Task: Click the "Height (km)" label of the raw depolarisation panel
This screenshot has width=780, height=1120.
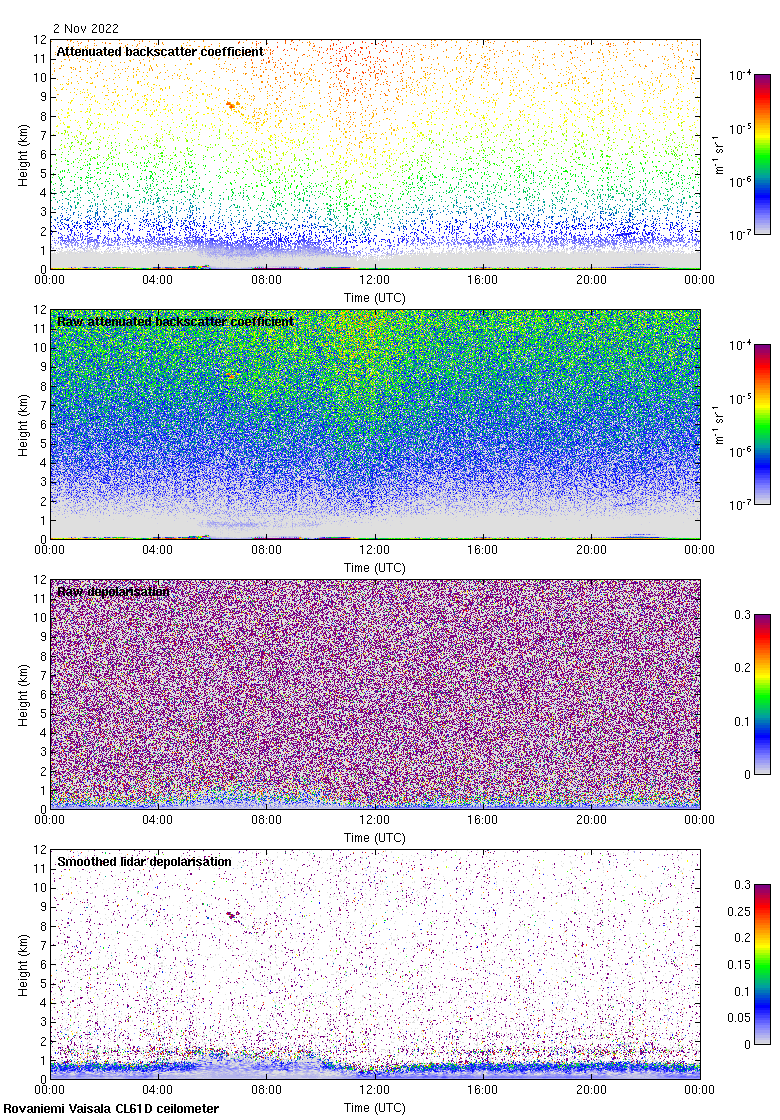Action: [22, 695]
